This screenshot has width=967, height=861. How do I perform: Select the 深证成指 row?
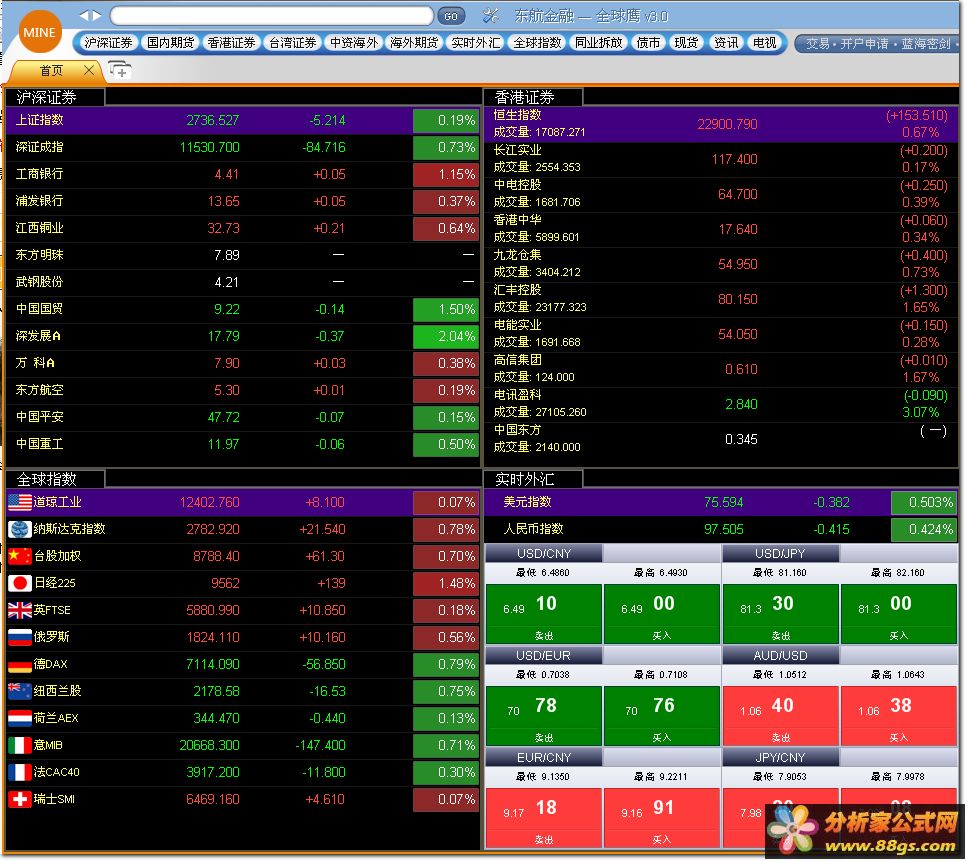coord(243,147)
